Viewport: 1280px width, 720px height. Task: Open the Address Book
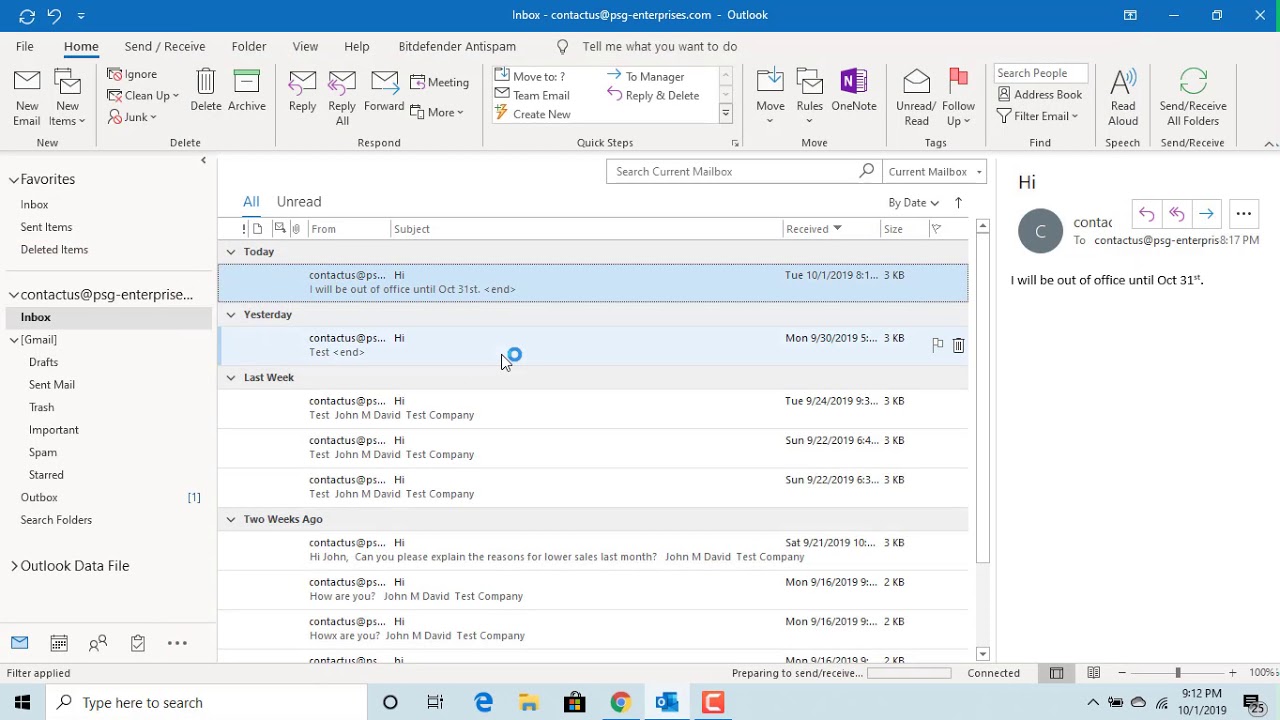click(1040, 94)
